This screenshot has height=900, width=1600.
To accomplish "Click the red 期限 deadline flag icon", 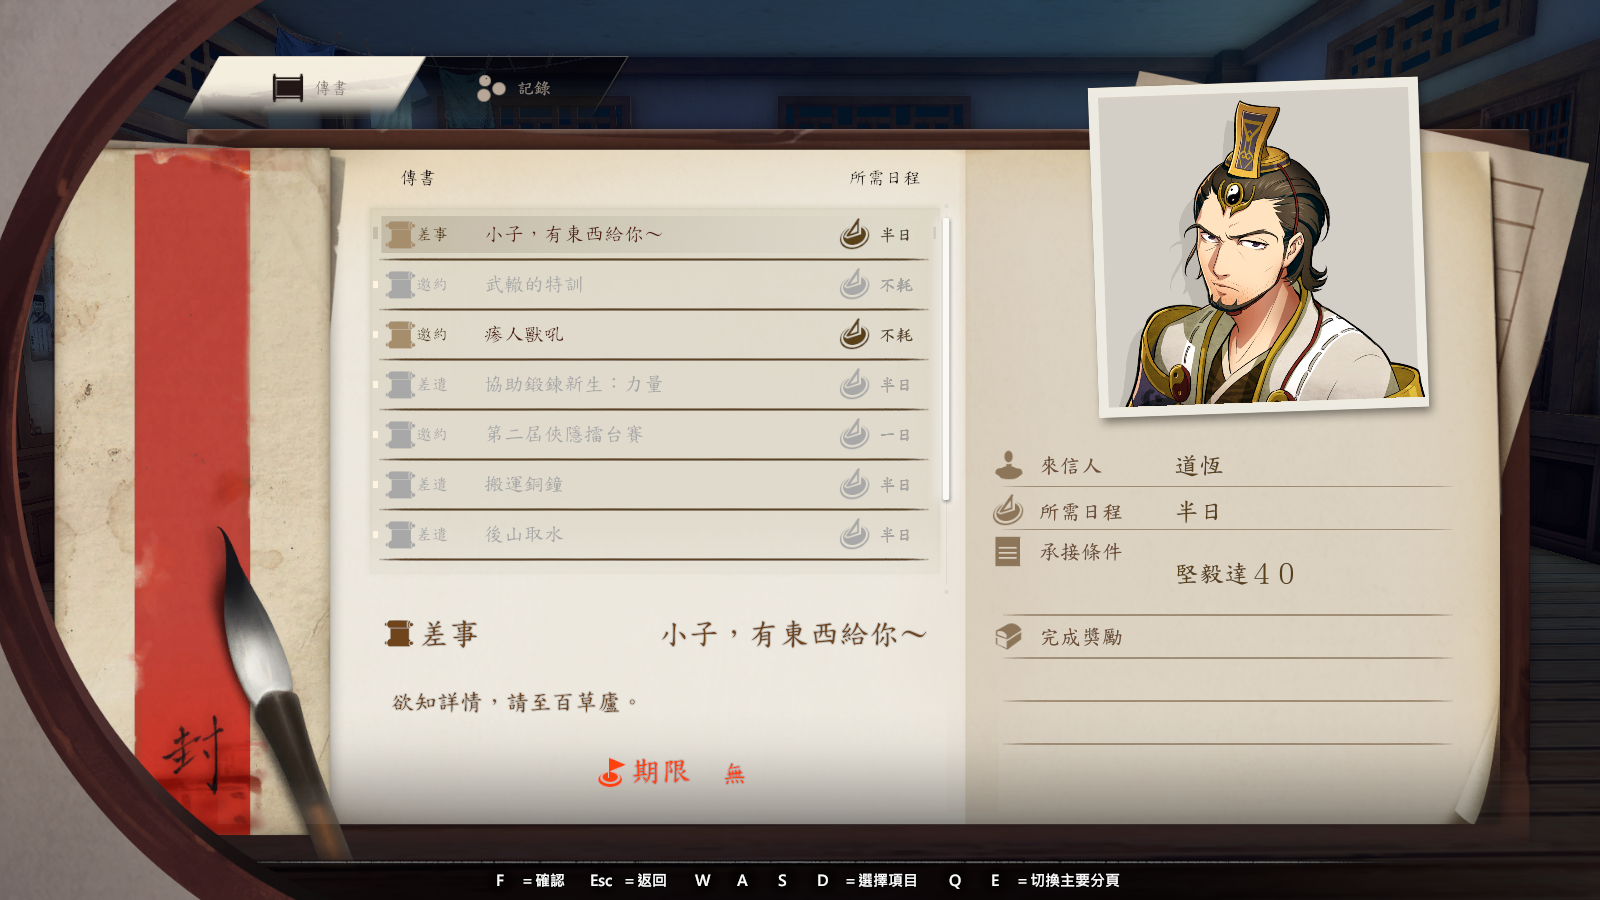I will (x=610, y=772).
